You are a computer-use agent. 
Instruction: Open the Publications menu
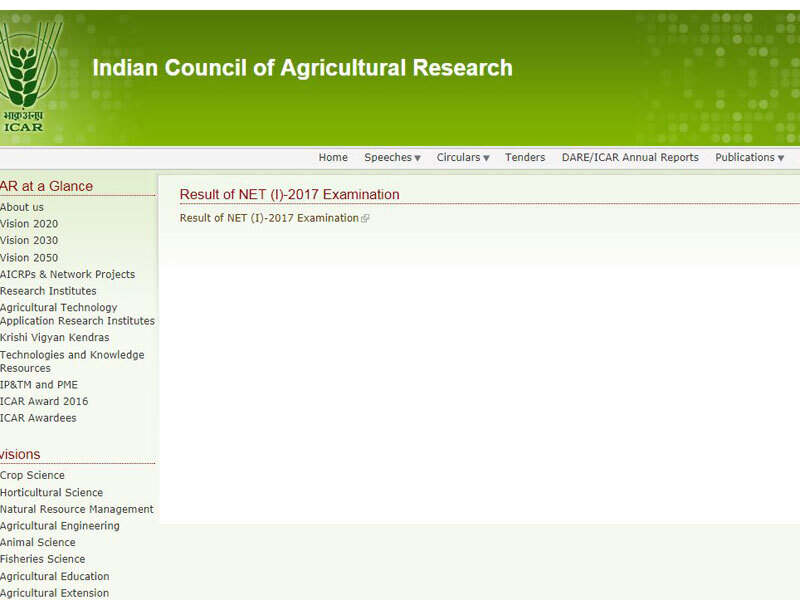click(745, 157)
